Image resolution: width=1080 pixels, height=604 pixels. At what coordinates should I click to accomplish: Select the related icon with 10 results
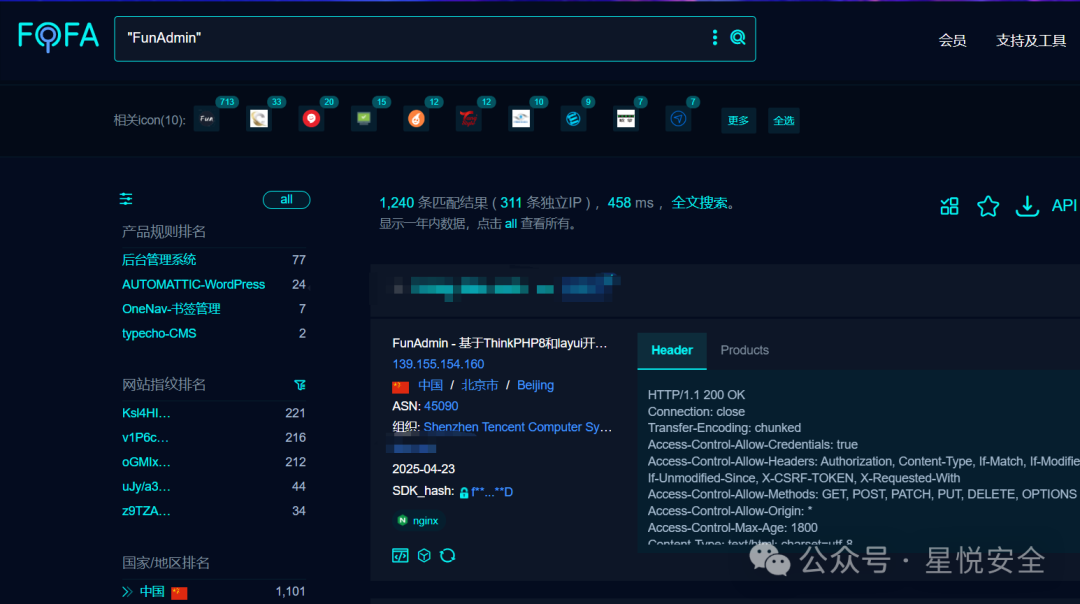[521, 119]
